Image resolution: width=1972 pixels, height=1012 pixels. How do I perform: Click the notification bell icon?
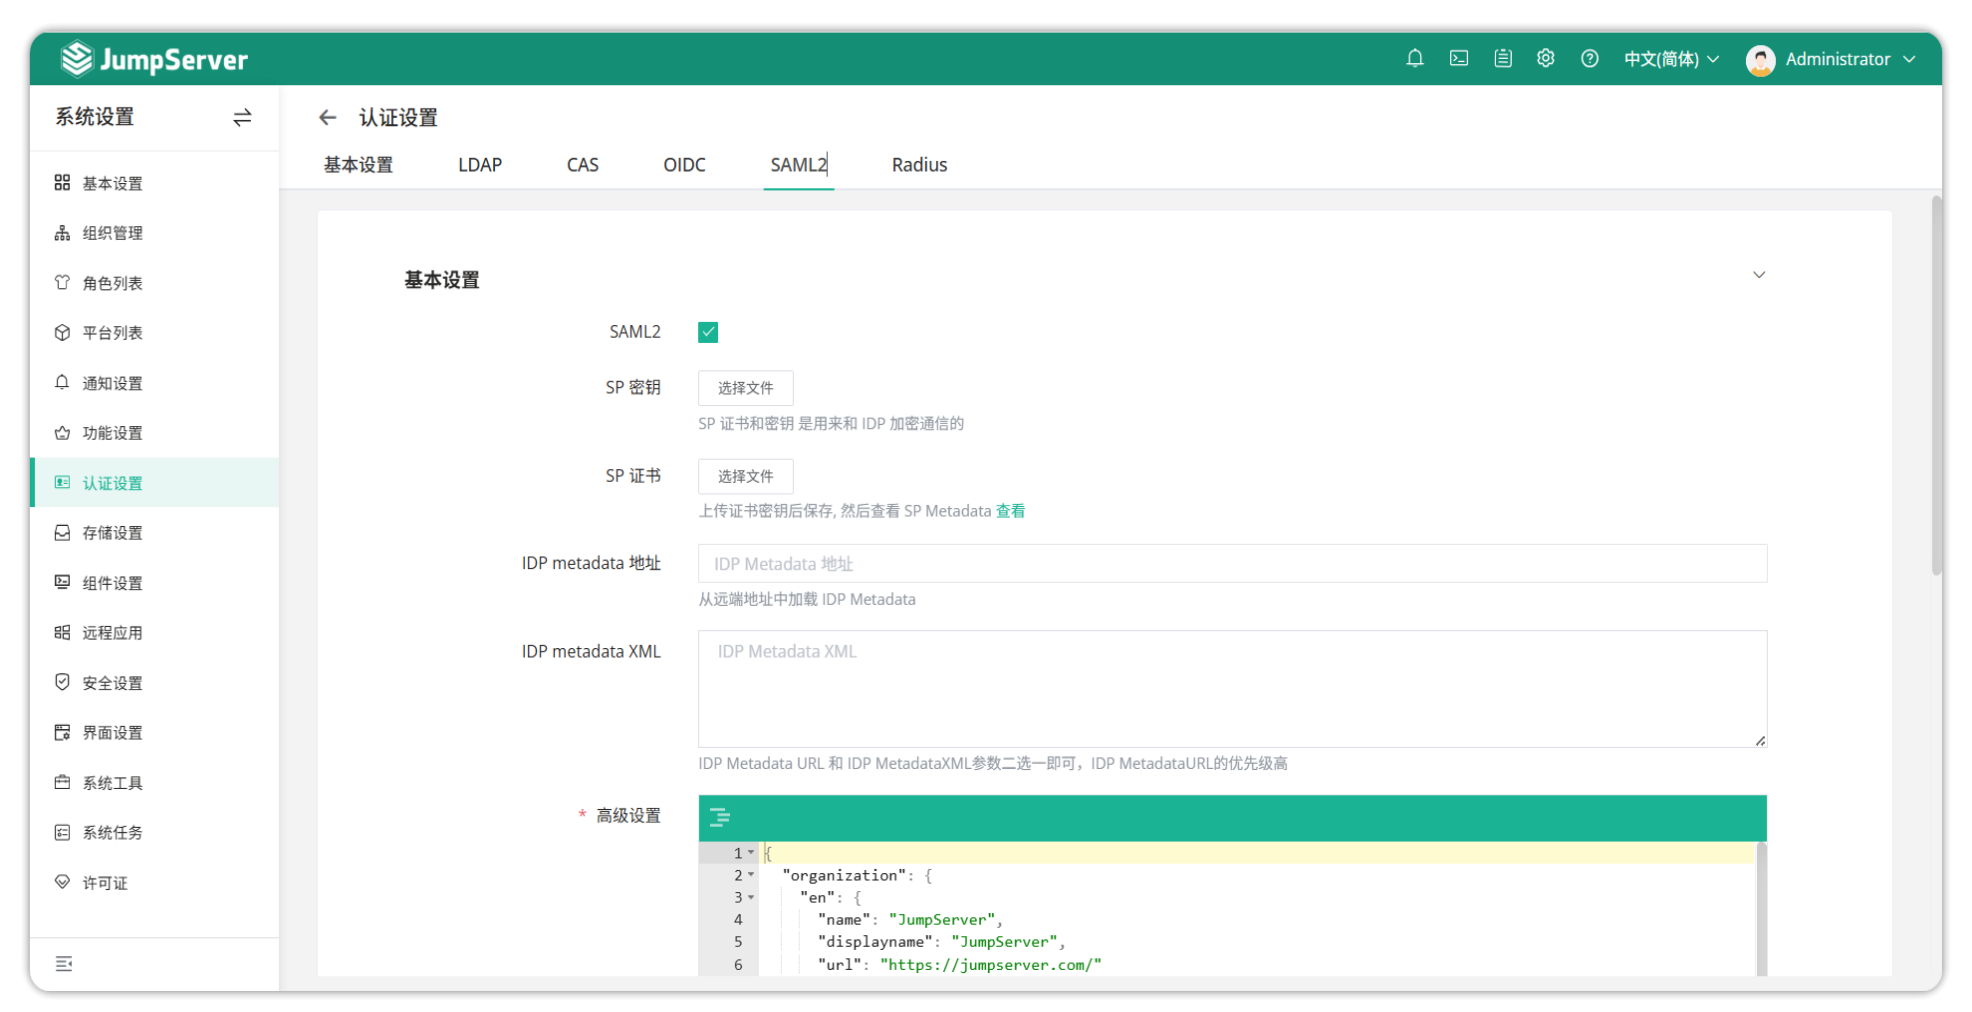tap(1414, 59)
